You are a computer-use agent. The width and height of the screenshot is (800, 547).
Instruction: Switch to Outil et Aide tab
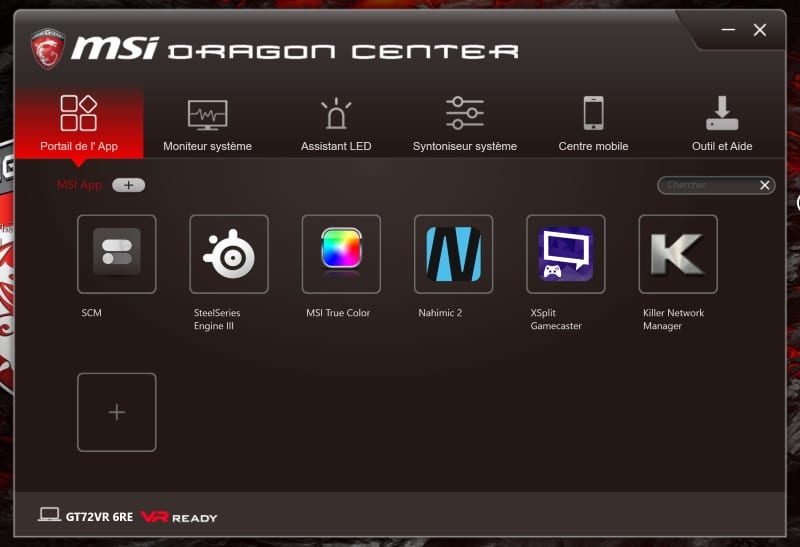(x=722, y=122)
